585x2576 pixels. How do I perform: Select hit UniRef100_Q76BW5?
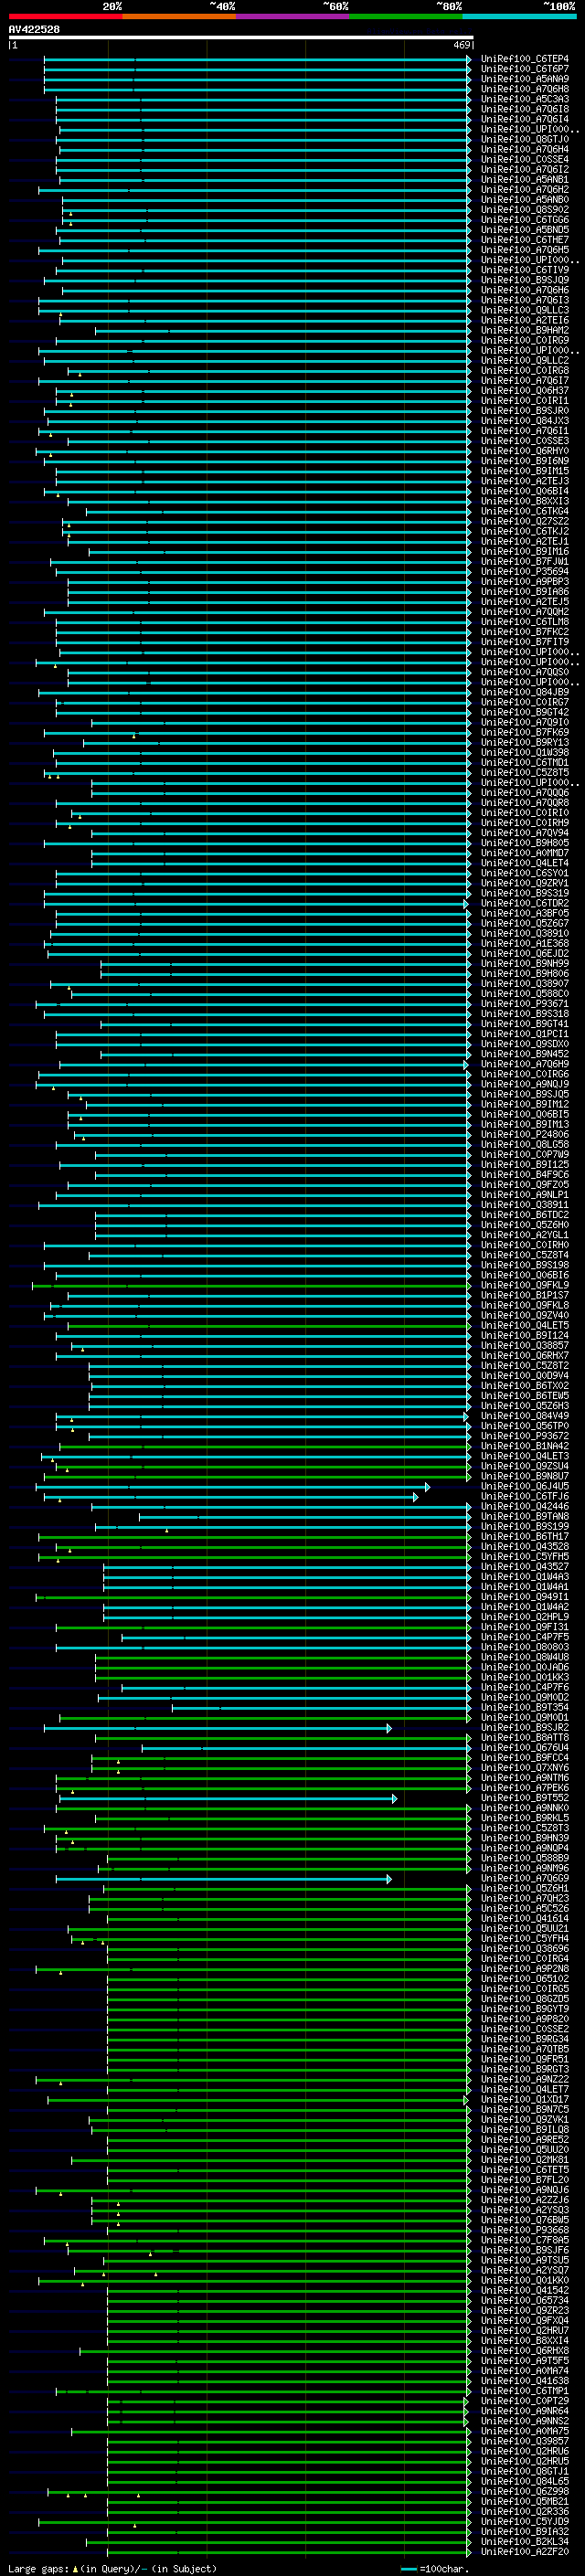(525, 2220)
